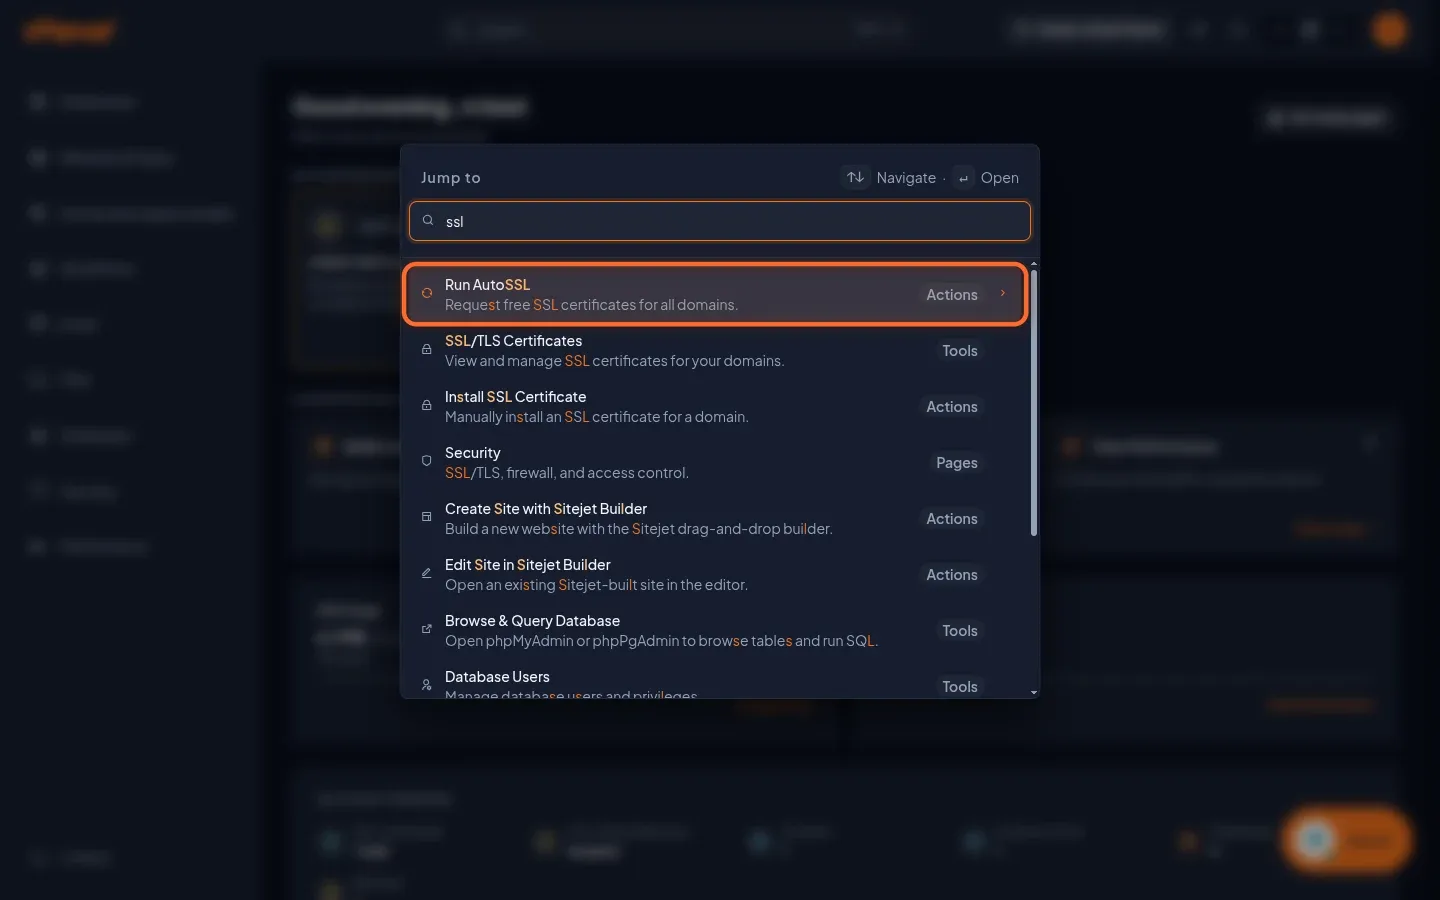
Task: Click the icon beside Create Site with Sitejet Builder
Action: click(x=427, y=518)
